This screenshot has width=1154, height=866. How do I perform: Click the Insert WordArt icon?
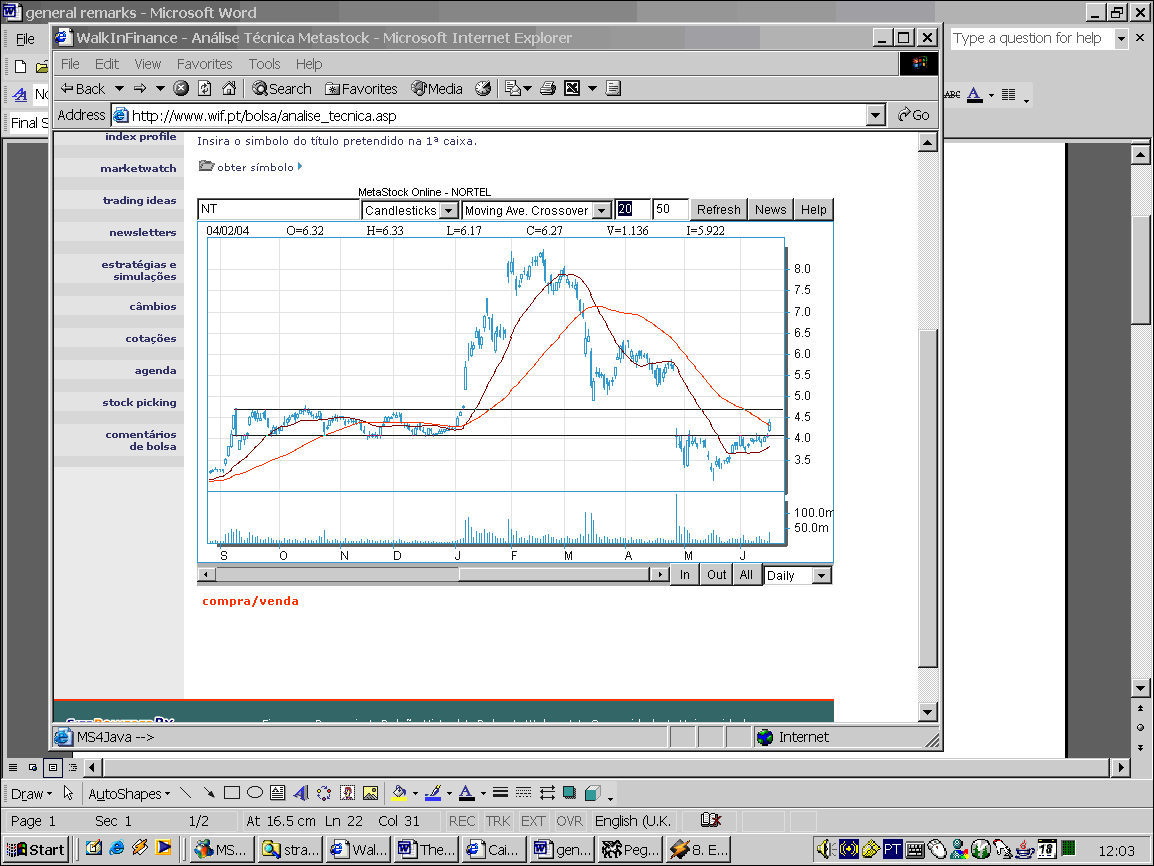(301, 793)
